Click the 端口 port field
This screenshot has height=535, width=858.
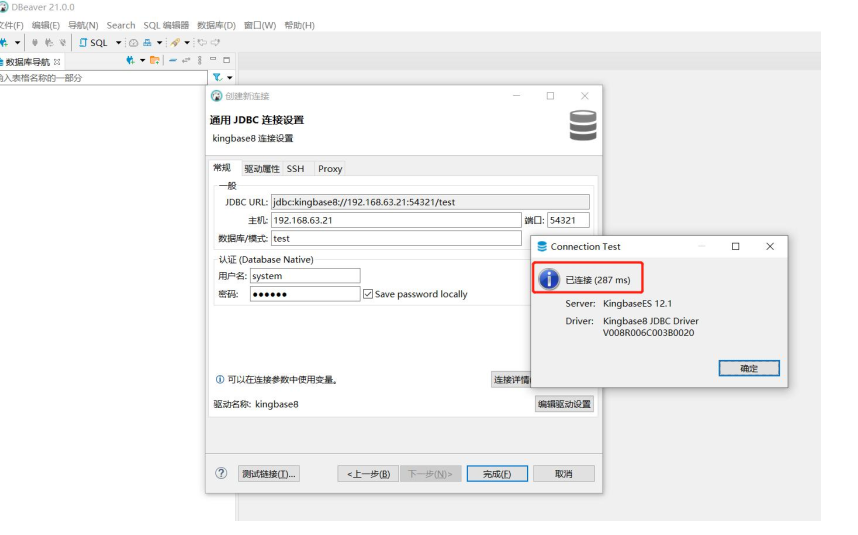[568, 220]
